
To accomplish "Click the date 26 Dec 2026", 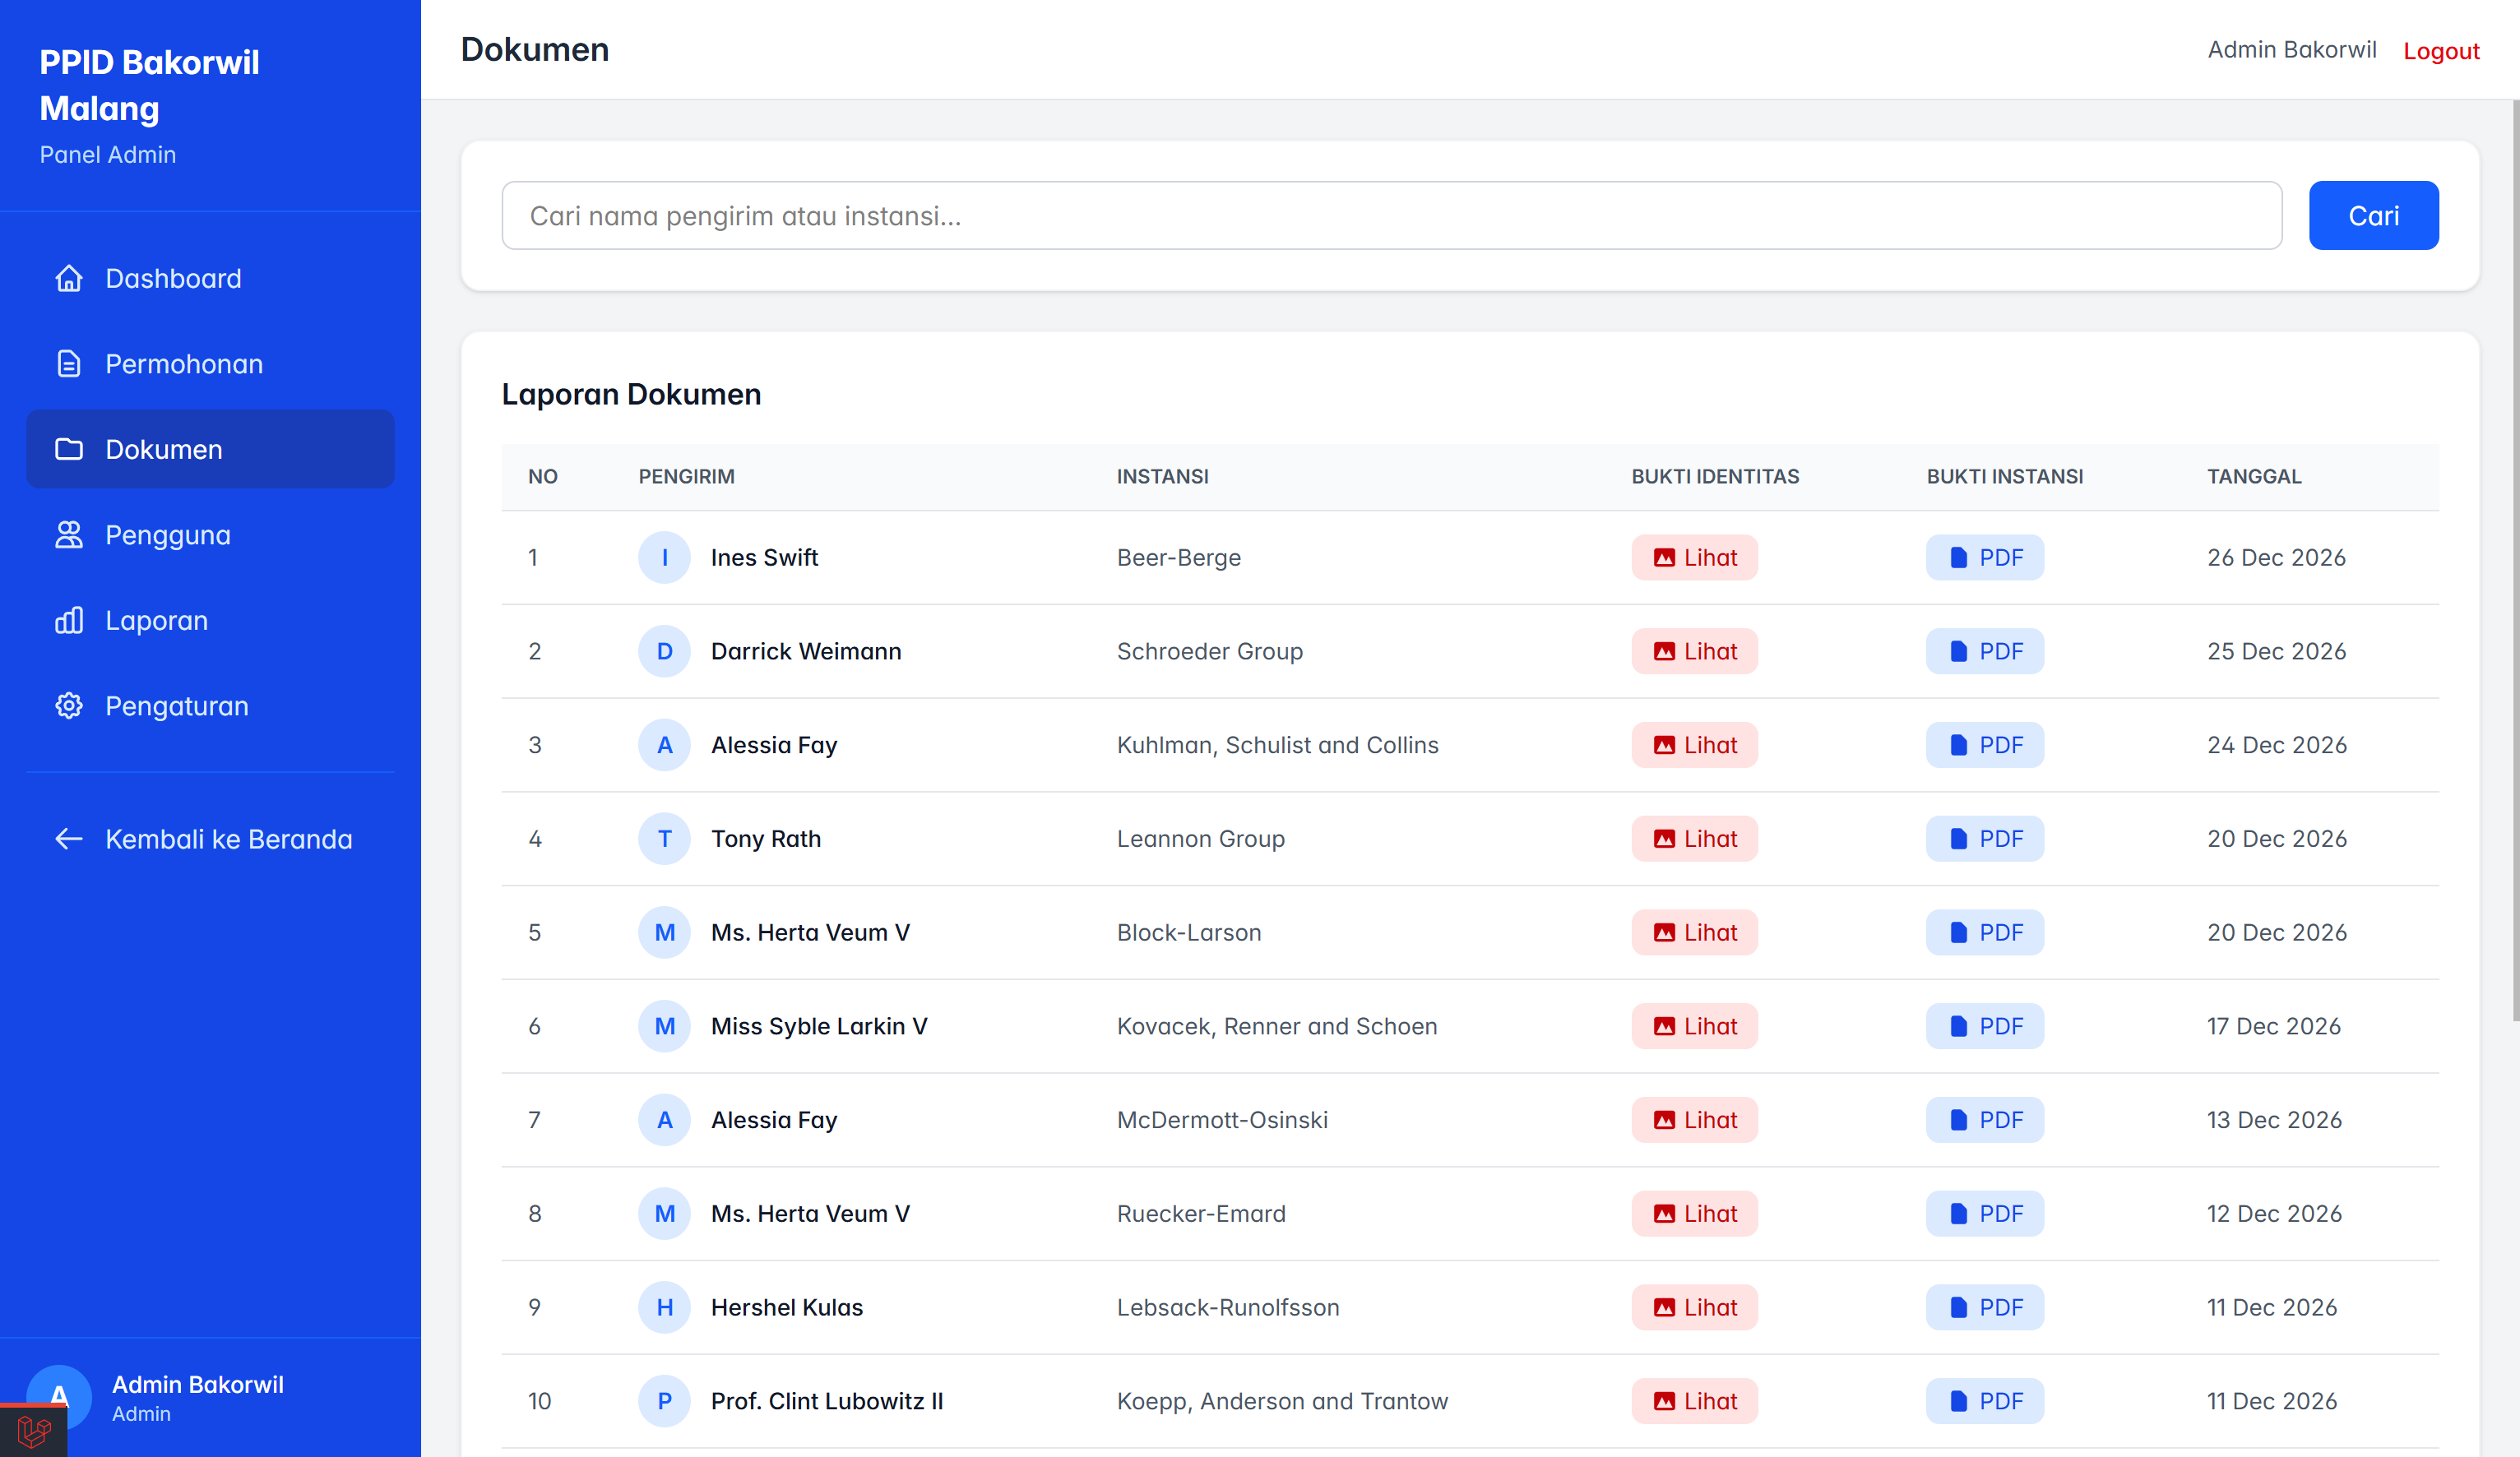I will point(2276,557).
